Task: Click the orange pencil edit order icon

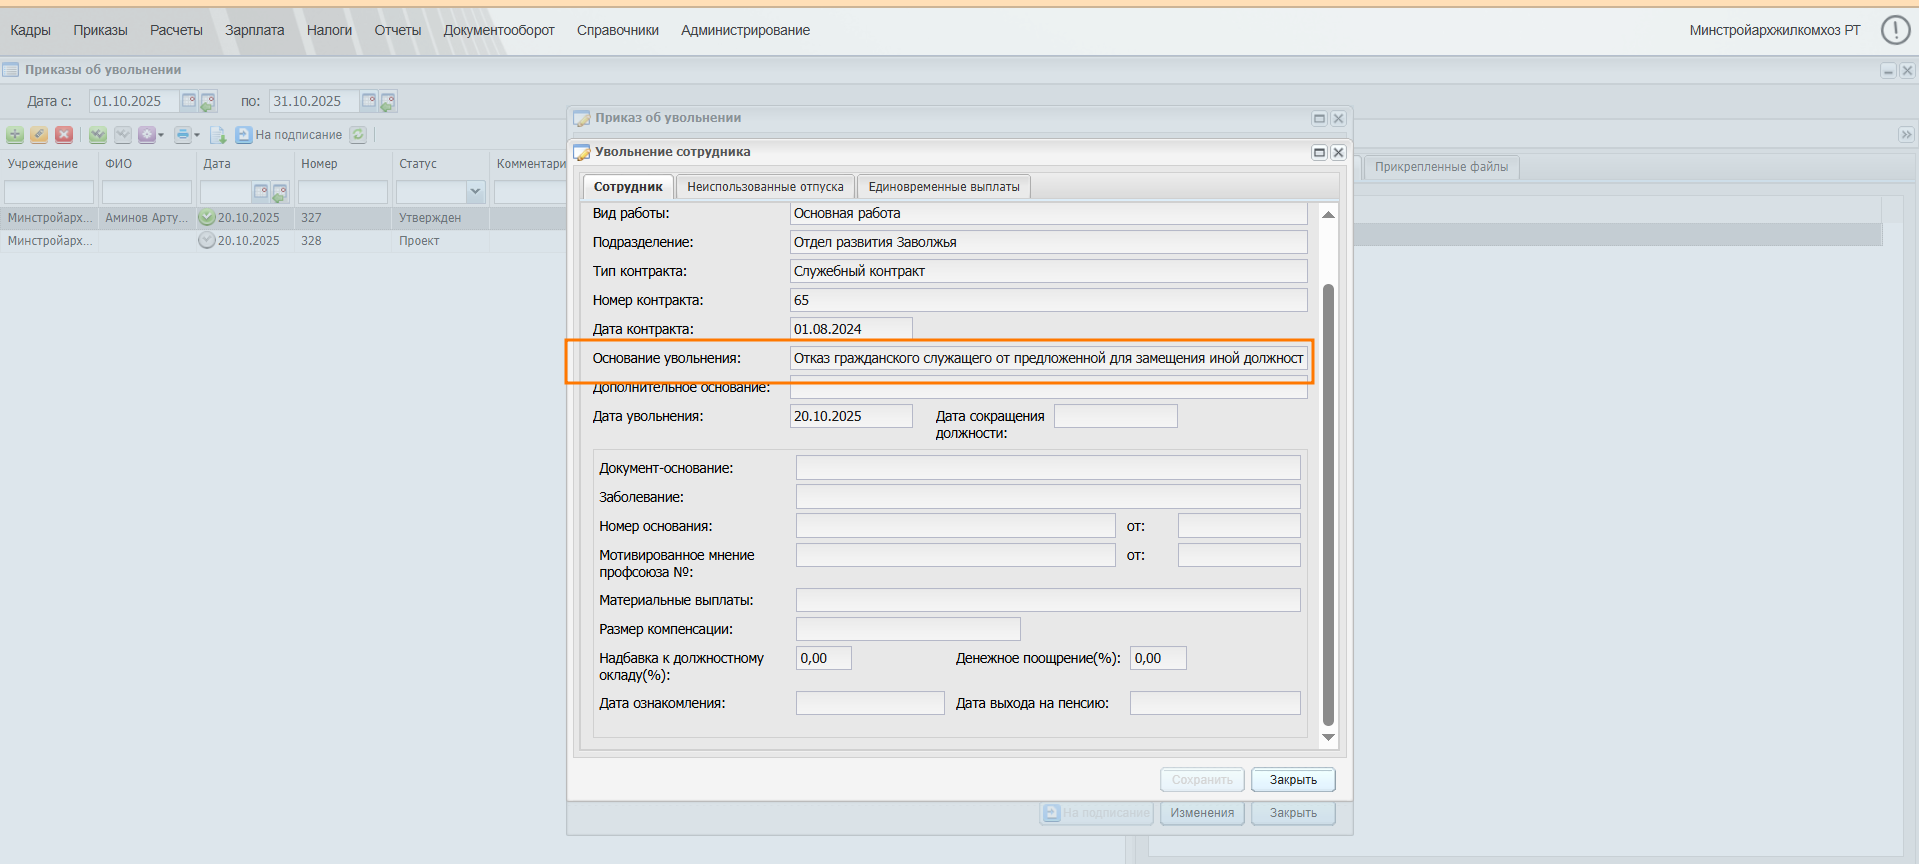Action: pos(39,135)
